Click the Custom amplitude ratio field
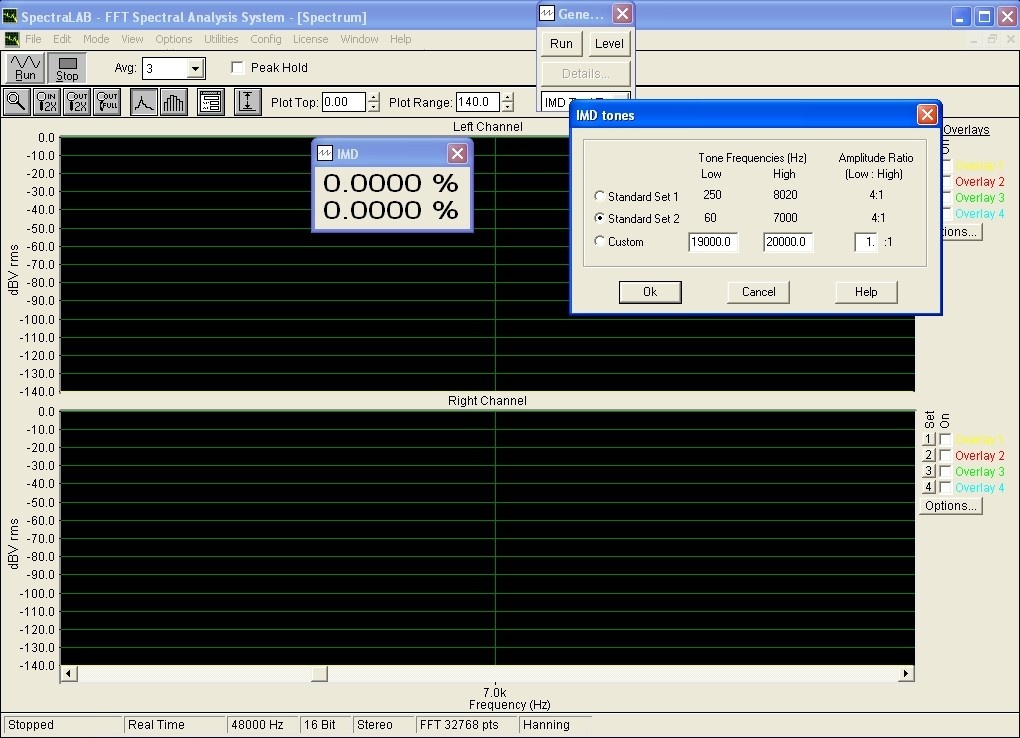This screenshot has height=738, width=1020. point(866,242)
